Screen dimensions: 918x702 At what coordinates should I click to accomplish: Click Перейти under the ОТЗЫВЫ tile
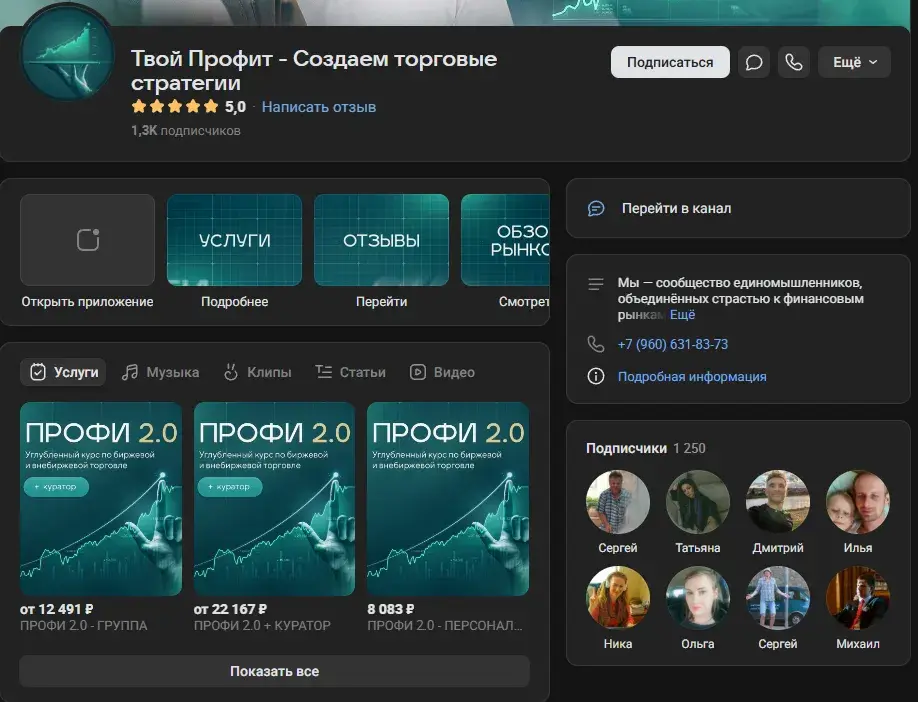[x=381, y=302]
